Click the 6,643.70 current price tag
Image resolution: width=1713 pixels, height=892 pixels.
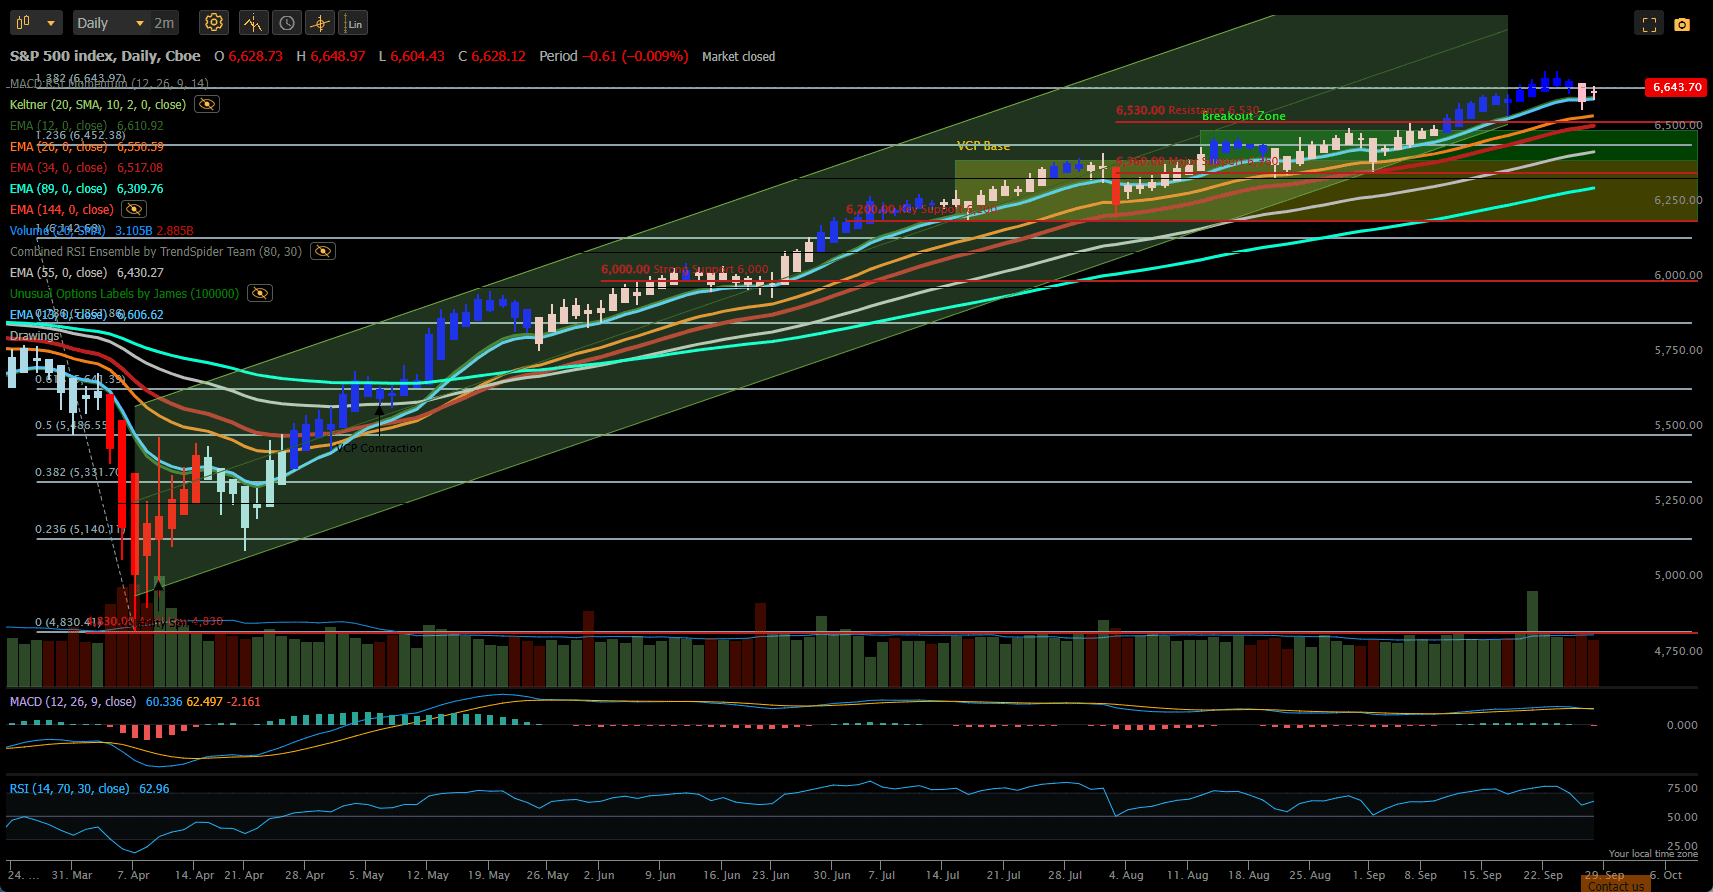(x=1676, y=87)
